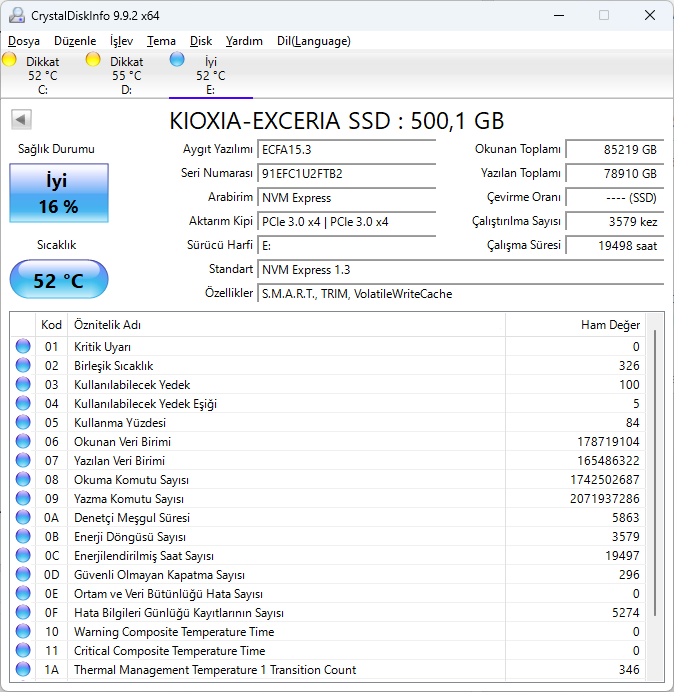Click power on hours 19498 saat
The image size is (674, 692).
click(614, 245)
